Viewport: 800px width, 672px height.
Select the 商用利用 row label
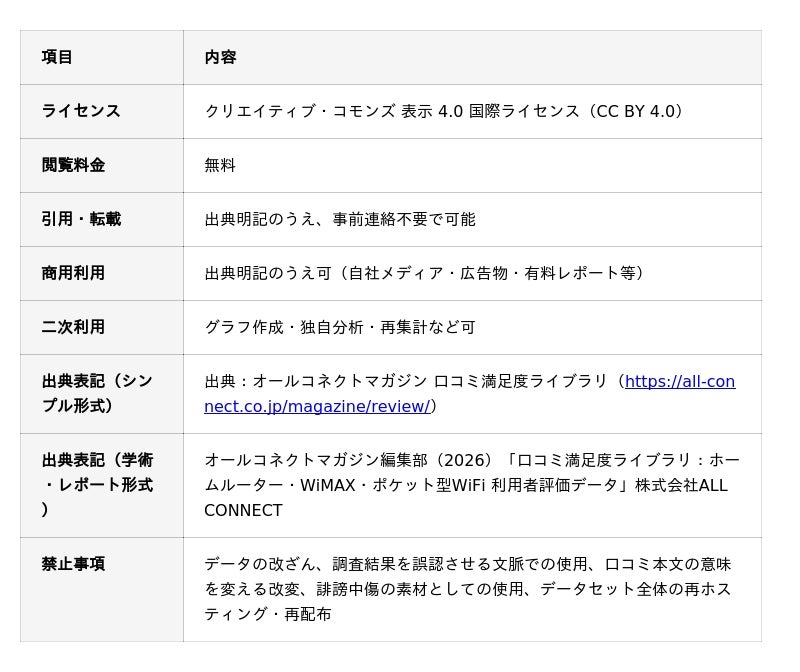click(x=73, y=273)
